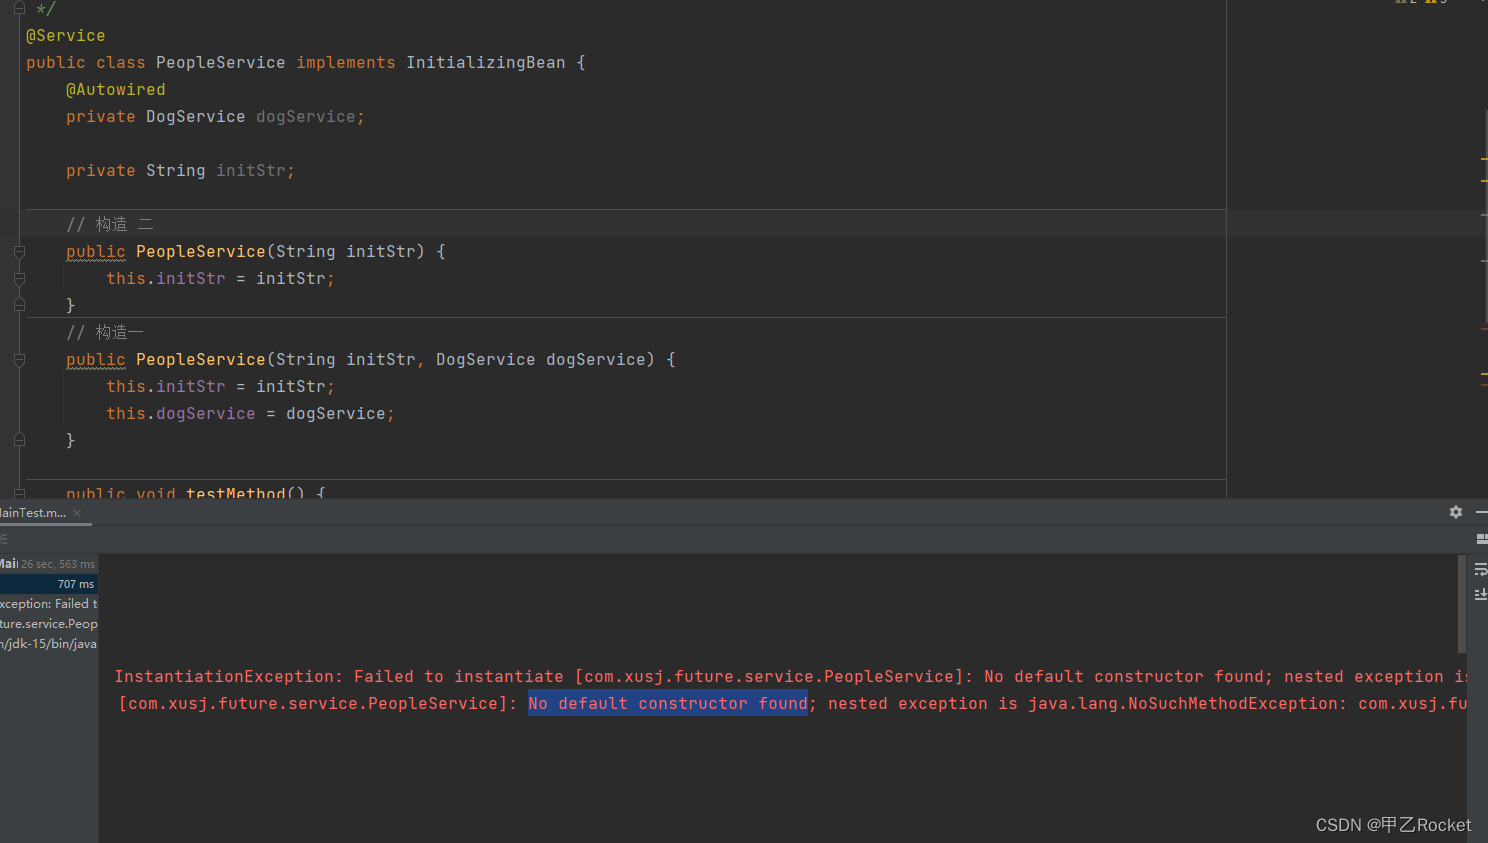
Task: Hide the run tool window panel
Action: click(x=1482, y=512)
